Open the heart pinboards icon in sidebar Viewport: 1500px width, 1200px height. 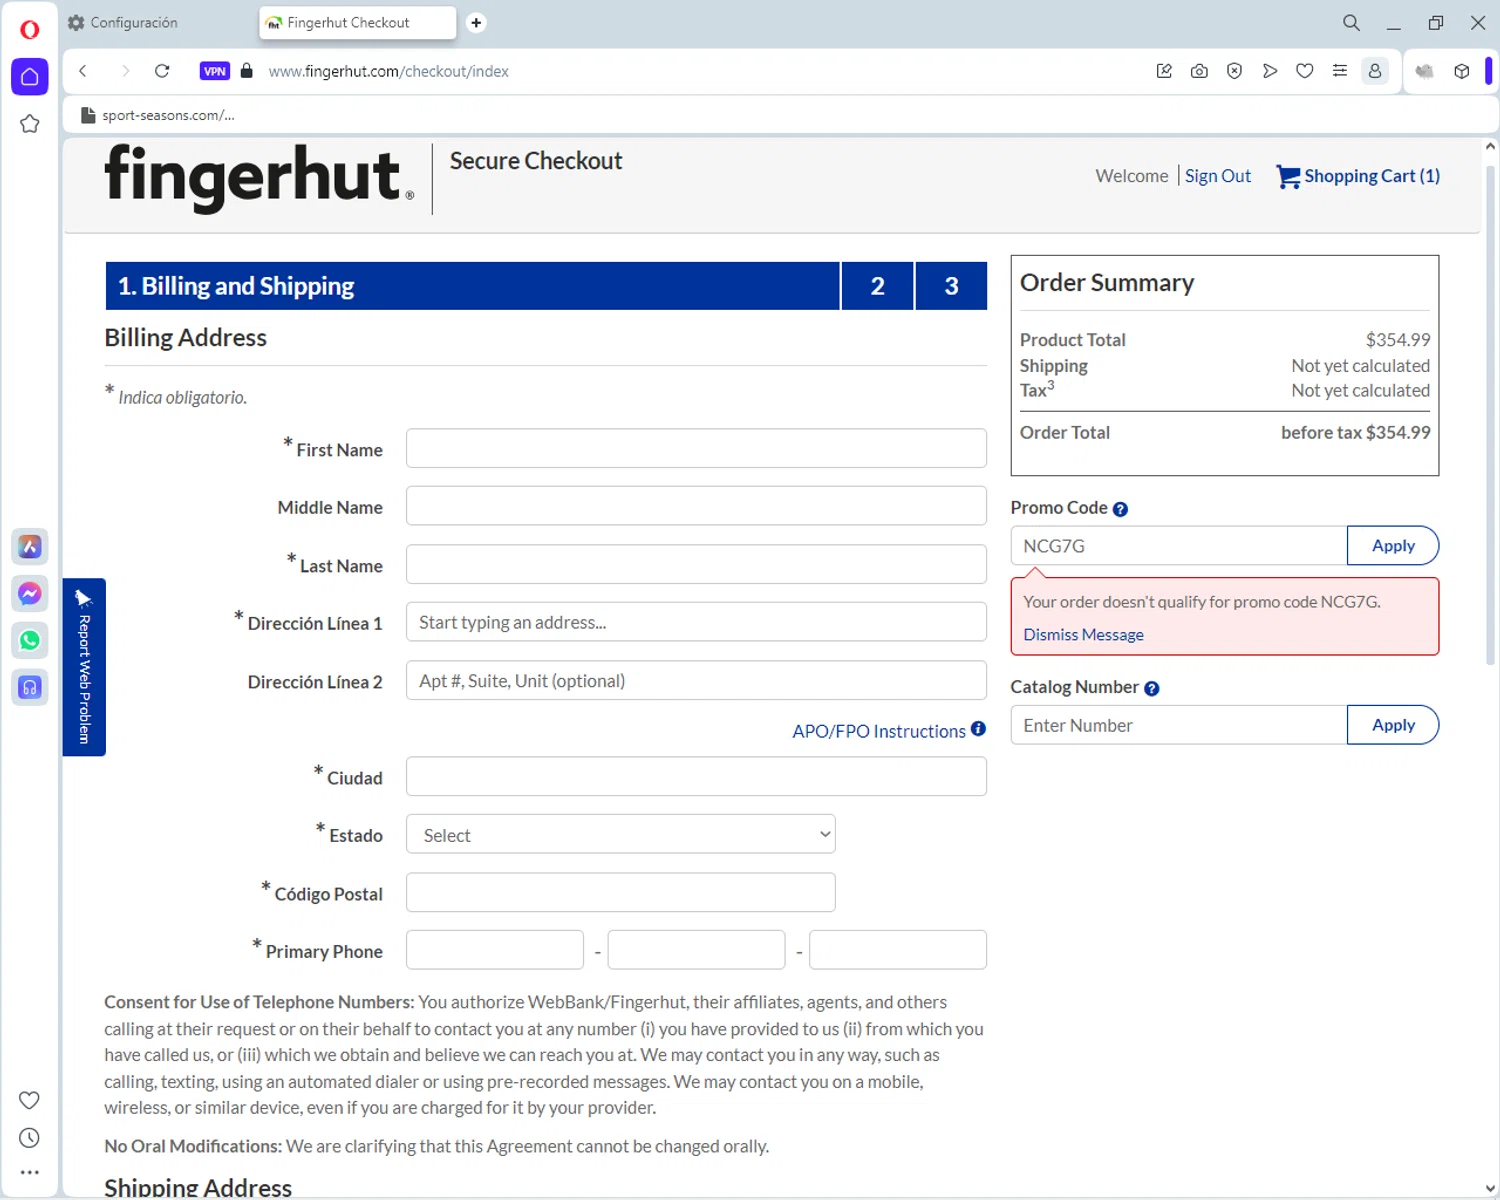(30, 1100)
